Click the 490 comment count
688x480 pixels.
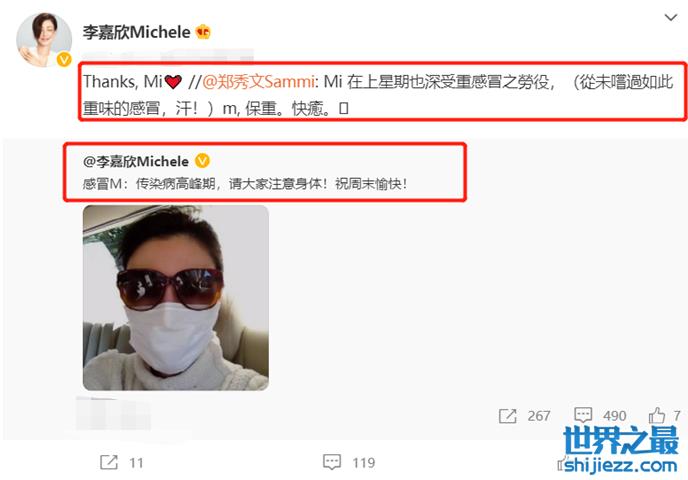pos(614,416)
